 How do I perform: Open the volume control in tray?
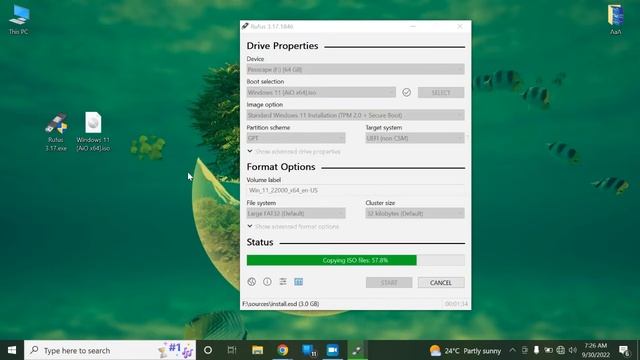(573, 350)
